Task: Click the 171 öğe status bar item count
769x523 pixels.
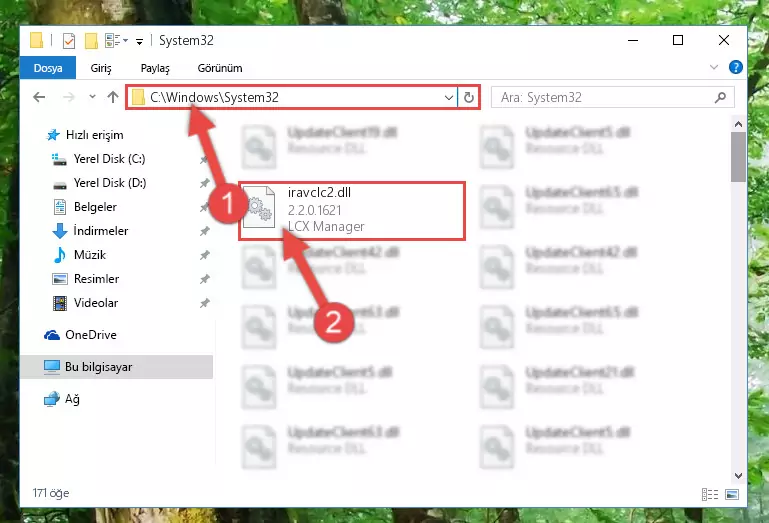Action: (51, 493)
